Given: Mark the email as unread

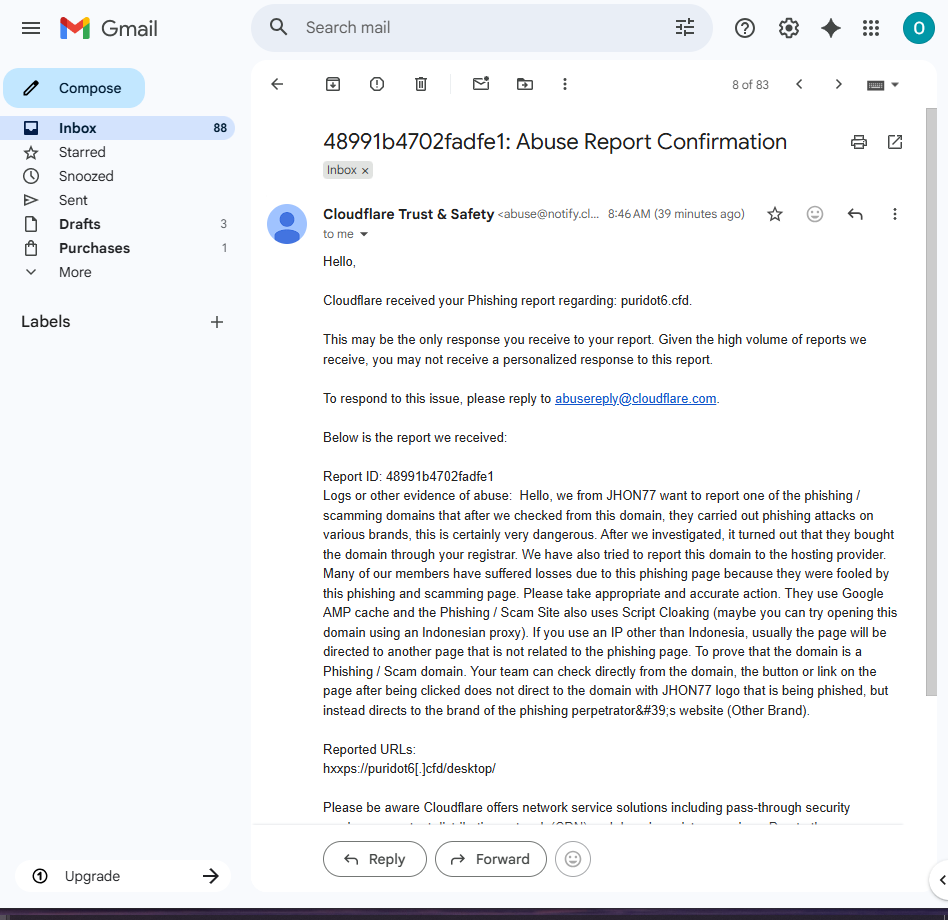Looking at the screenshot, I should [481, 84].
